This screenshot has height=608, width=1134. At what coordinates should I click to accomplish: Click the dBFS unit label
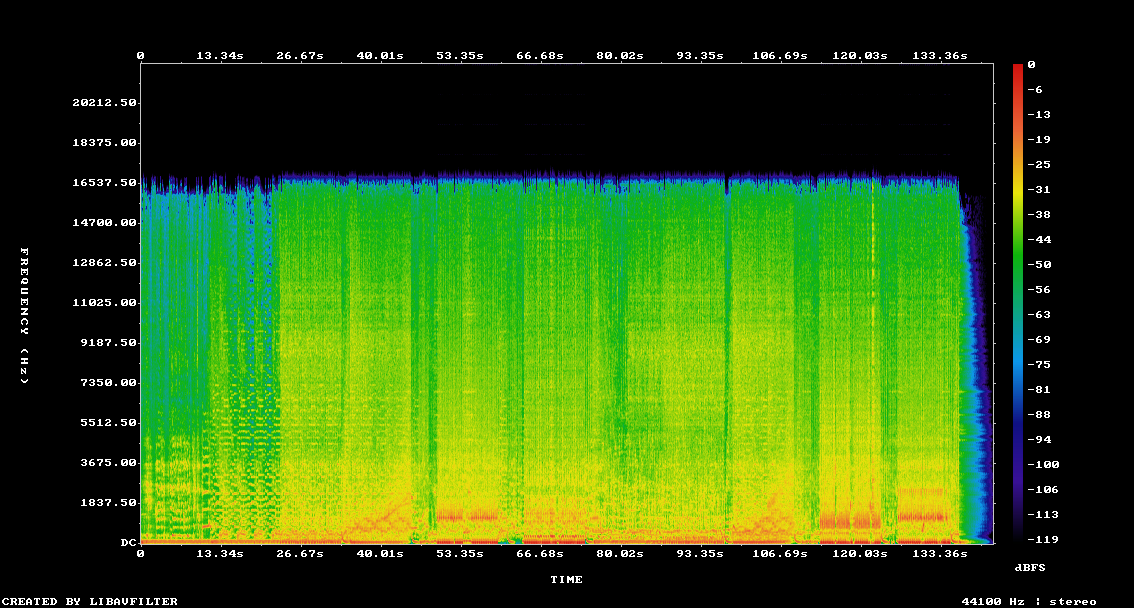point(1030,567)
